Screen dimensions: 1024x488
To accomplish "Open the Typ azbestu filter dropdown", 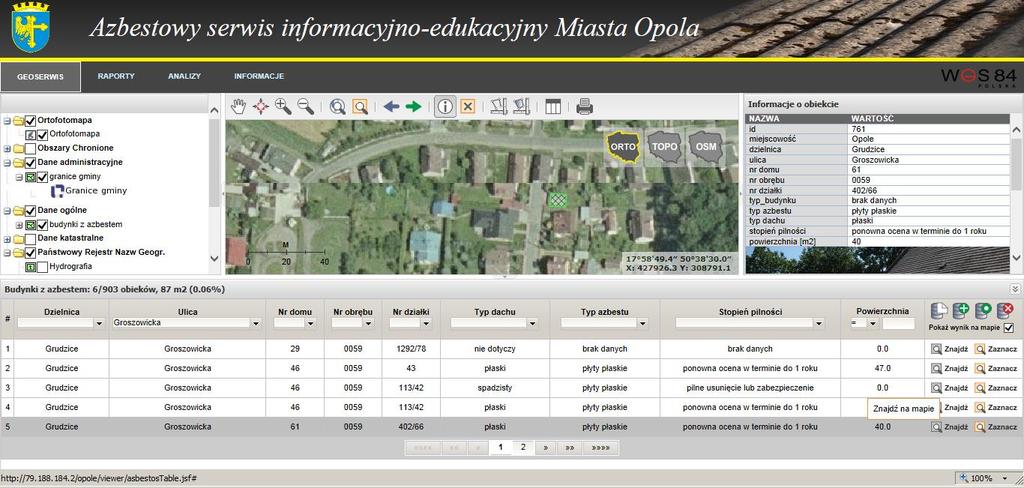I will (643, 323).
